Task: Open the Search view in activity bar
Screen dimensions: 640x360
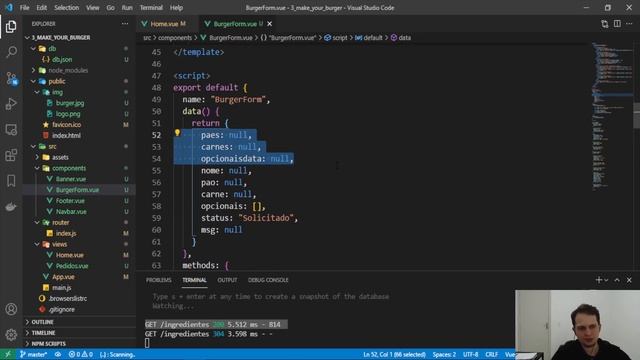Action: point(11,52)
